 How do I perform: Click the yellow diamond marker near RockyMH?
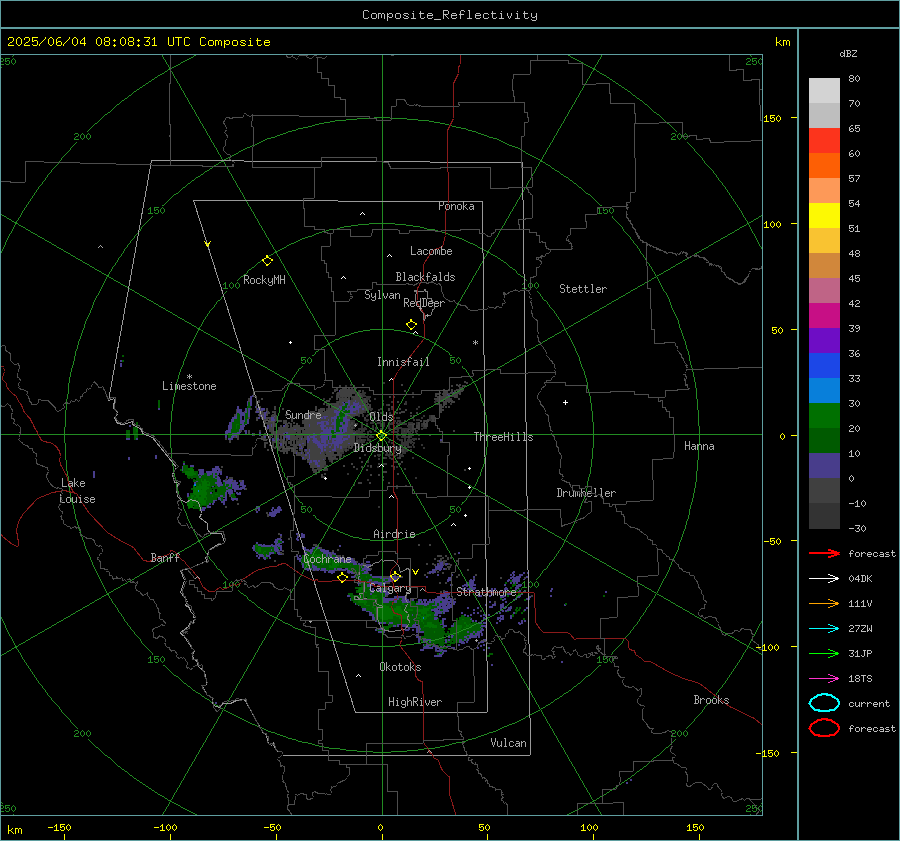click(x=267, y=261)
